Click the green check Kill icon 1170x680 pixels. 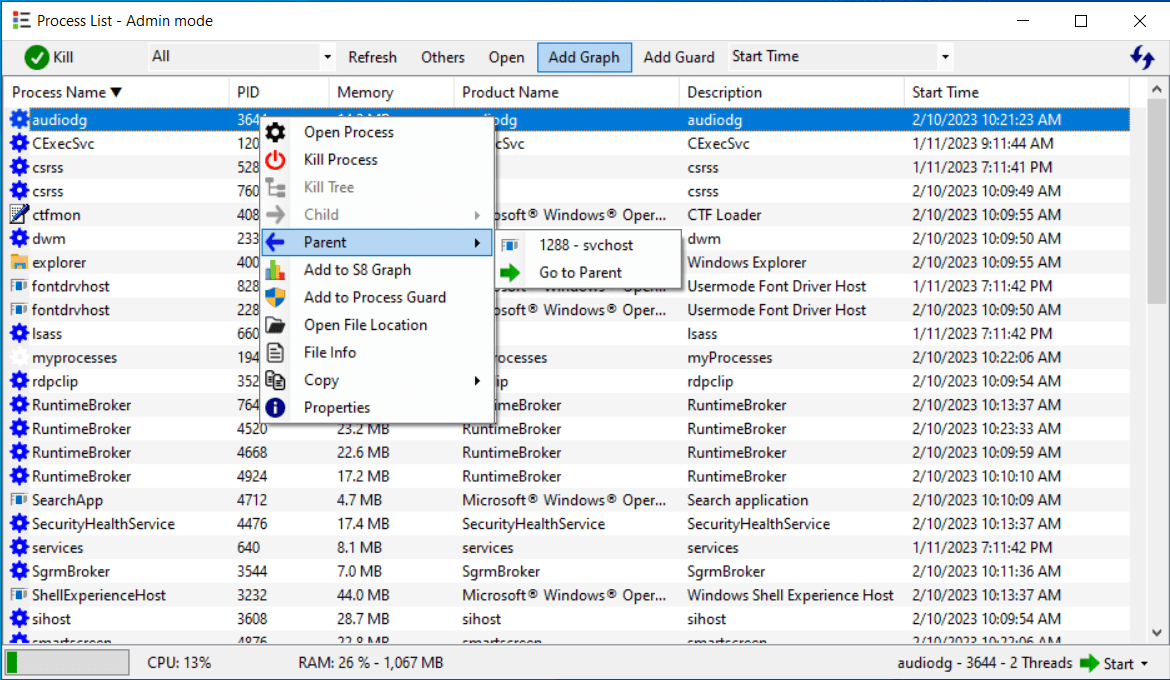coord(37,57)
